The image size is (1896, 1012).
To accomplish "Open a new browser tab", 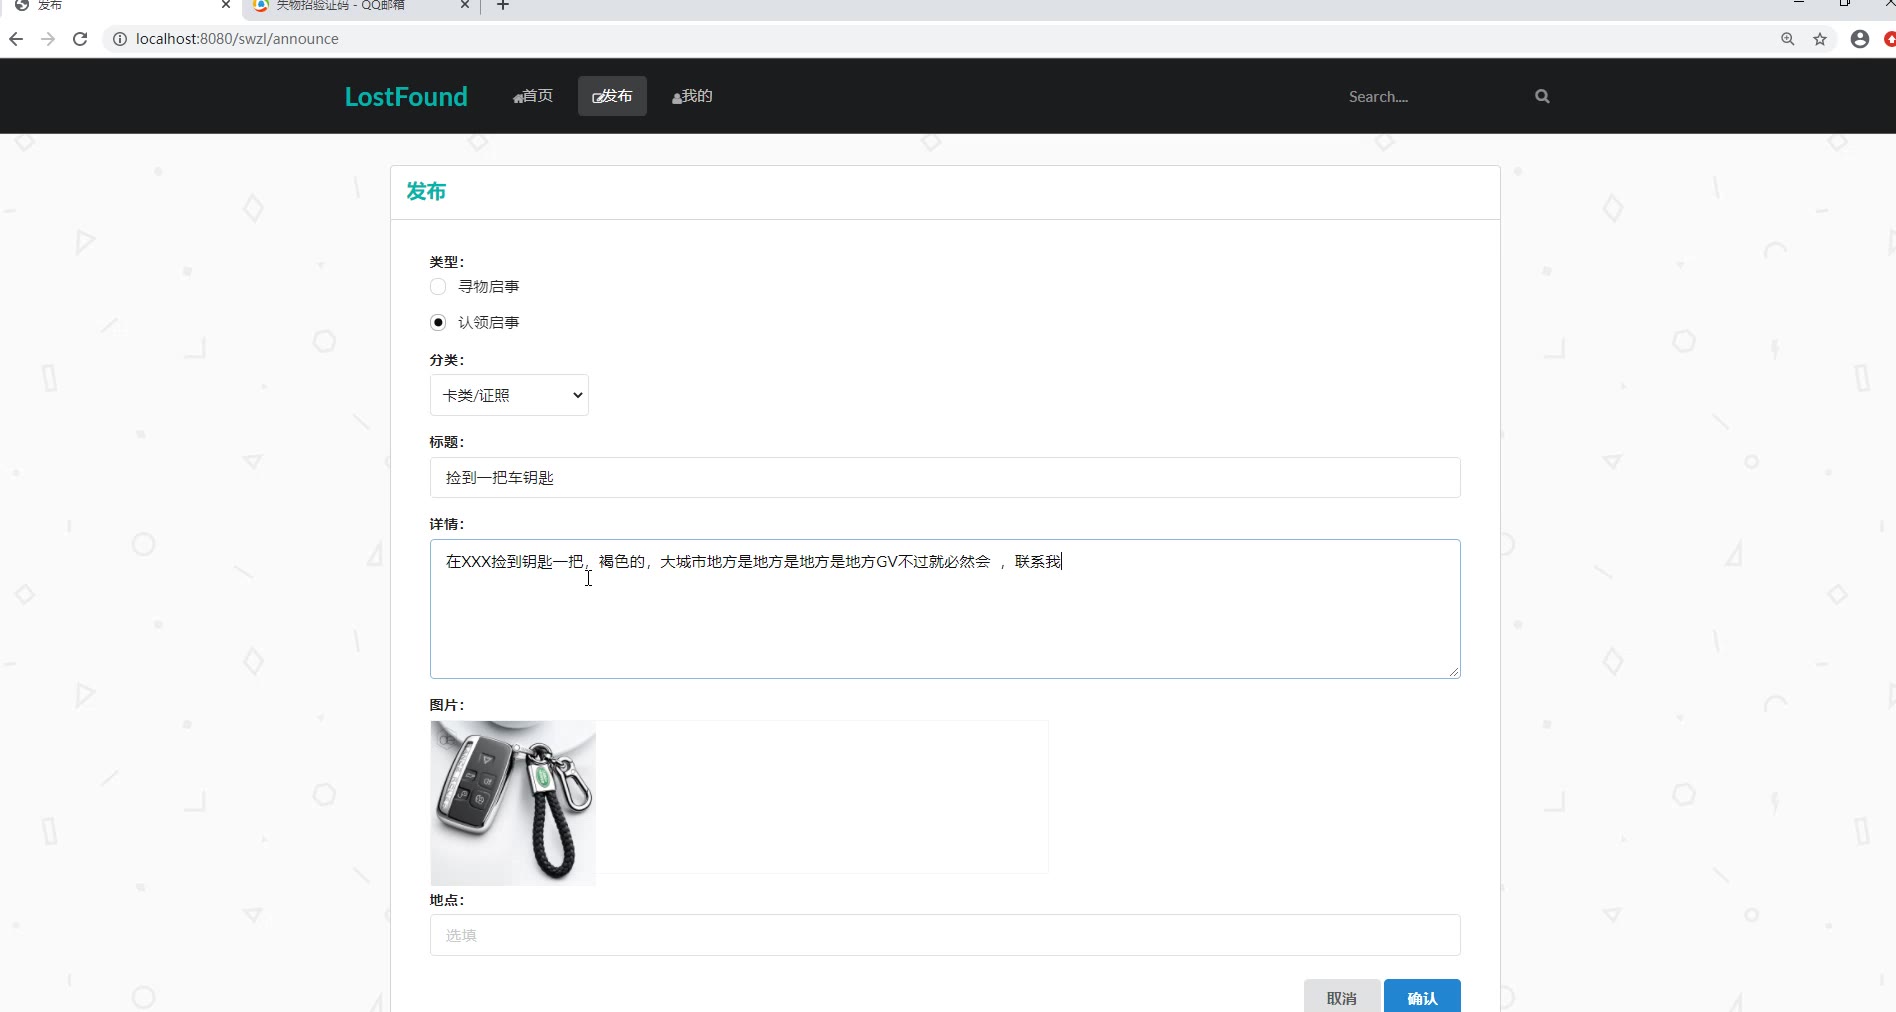I will coord(503,5).
